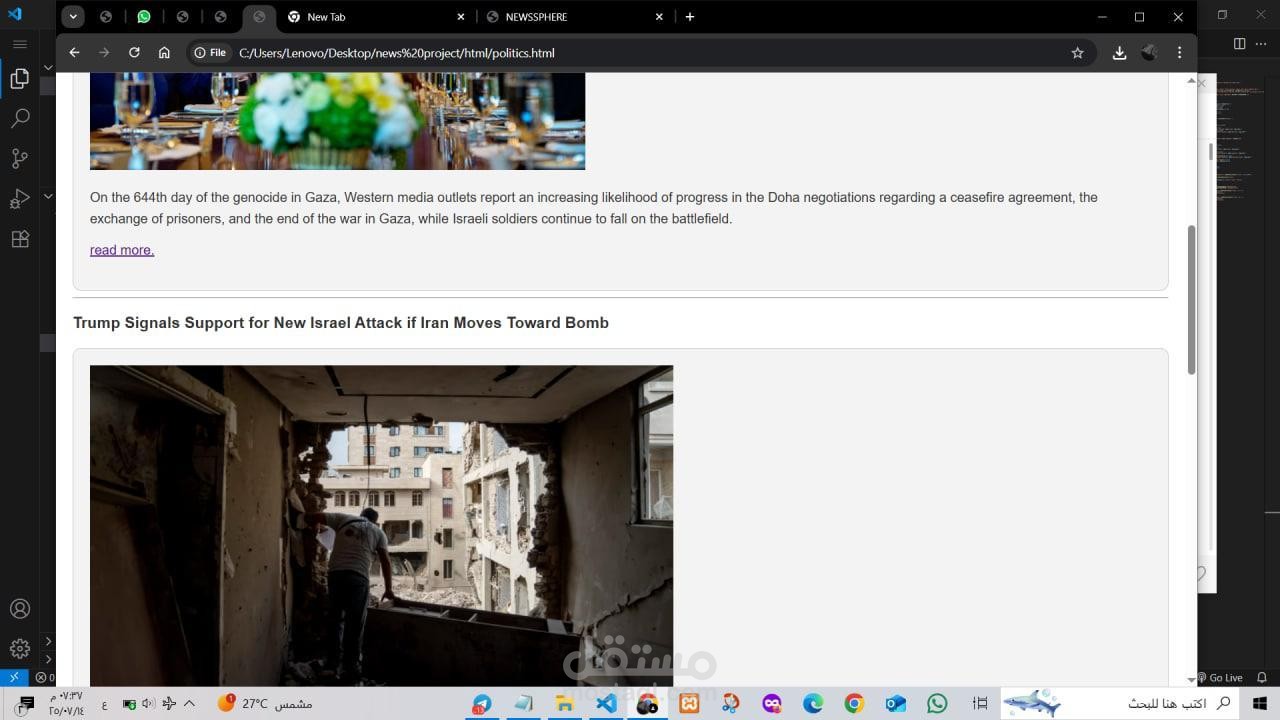Open Task View on the taskbar
This screenshot has height=720, width=1280.
point(980,704)
